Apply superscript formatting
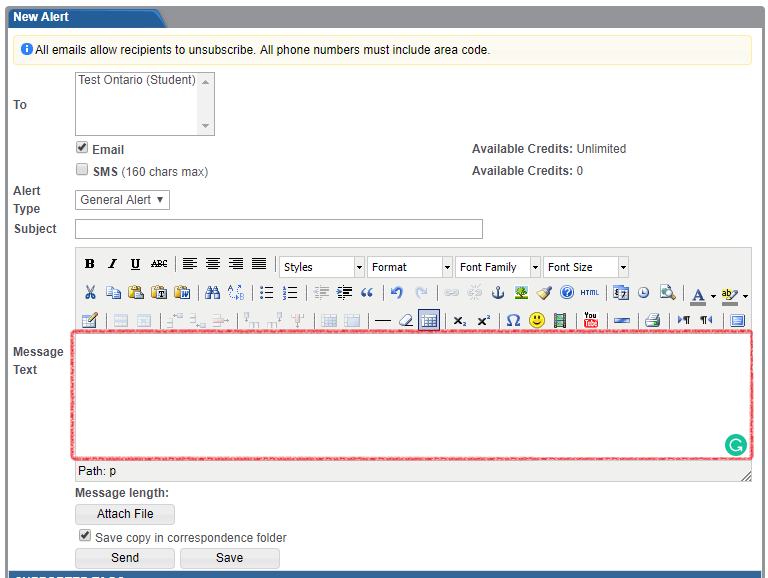Screen dimensions: 768x578 tap(483, 320)
